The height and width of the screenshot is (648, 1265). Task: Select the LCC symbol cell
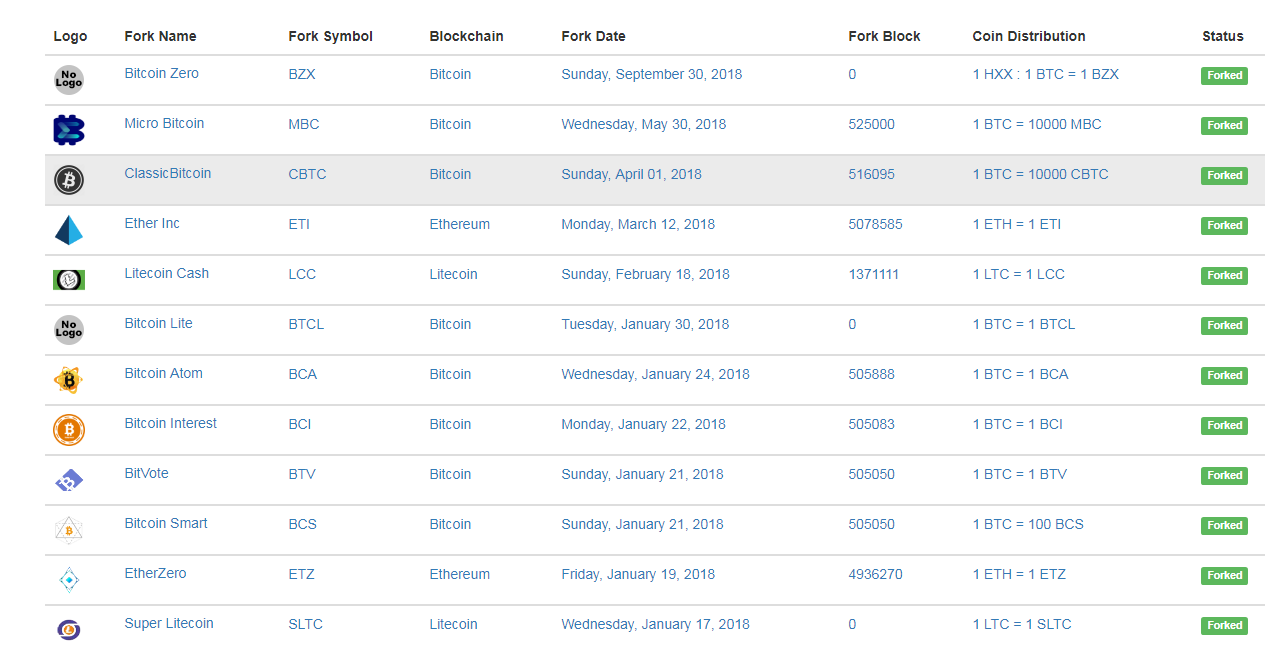302,274
